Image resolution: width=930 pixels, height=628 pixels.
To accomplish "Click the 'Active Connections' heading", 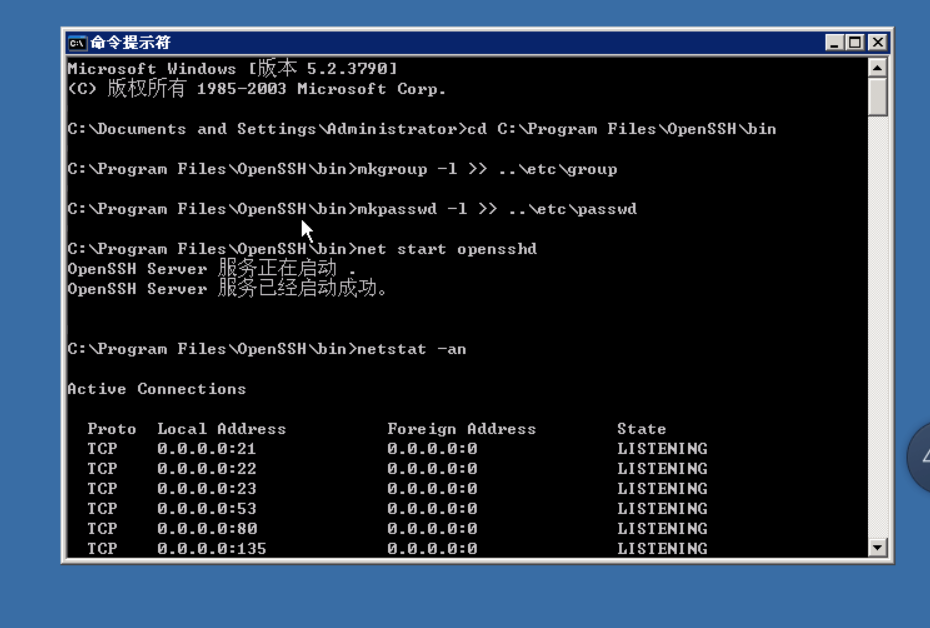I will tap(157, 389).
